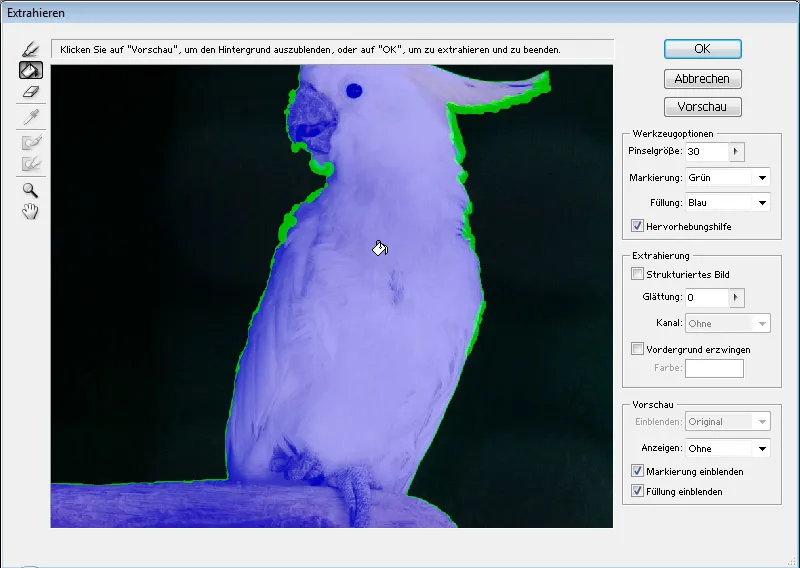Enable the Strukturiertes Bild checkbox
The width and height of the screenshot is (800, 568).
click(x=637, y=274)
